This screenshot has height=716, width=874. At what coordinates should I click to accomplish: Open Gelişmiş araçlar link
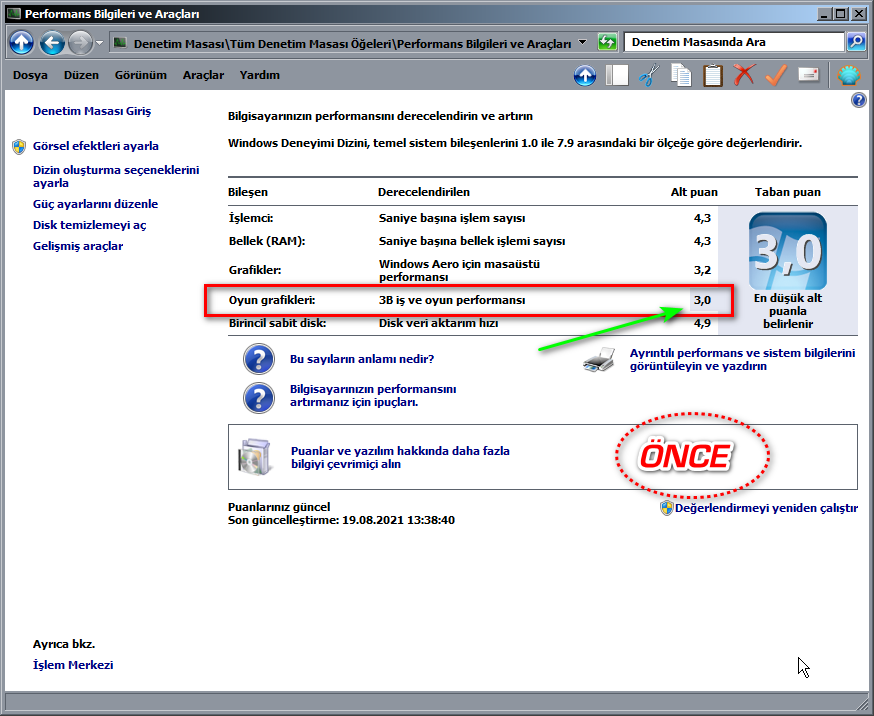coord(78,246)
